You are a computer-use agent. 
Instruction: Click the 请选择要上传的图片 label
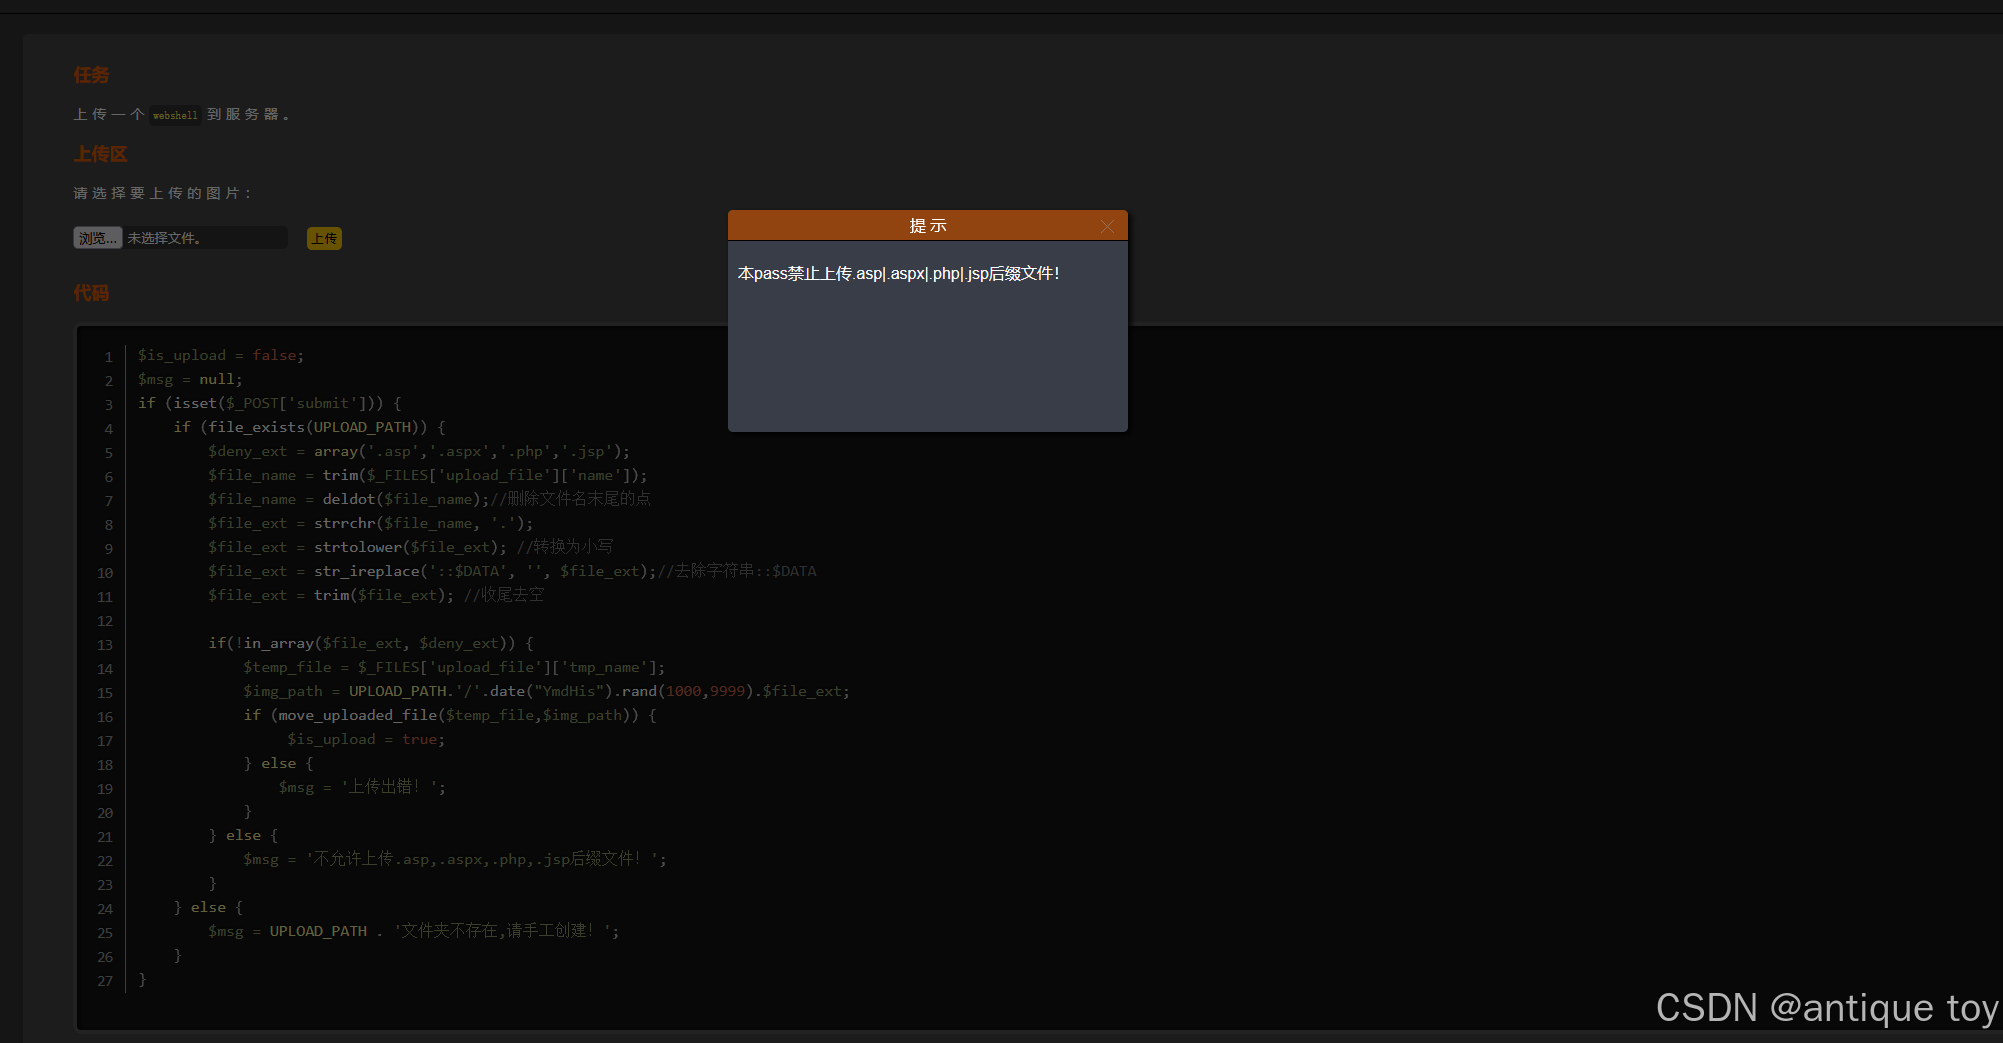163,193
